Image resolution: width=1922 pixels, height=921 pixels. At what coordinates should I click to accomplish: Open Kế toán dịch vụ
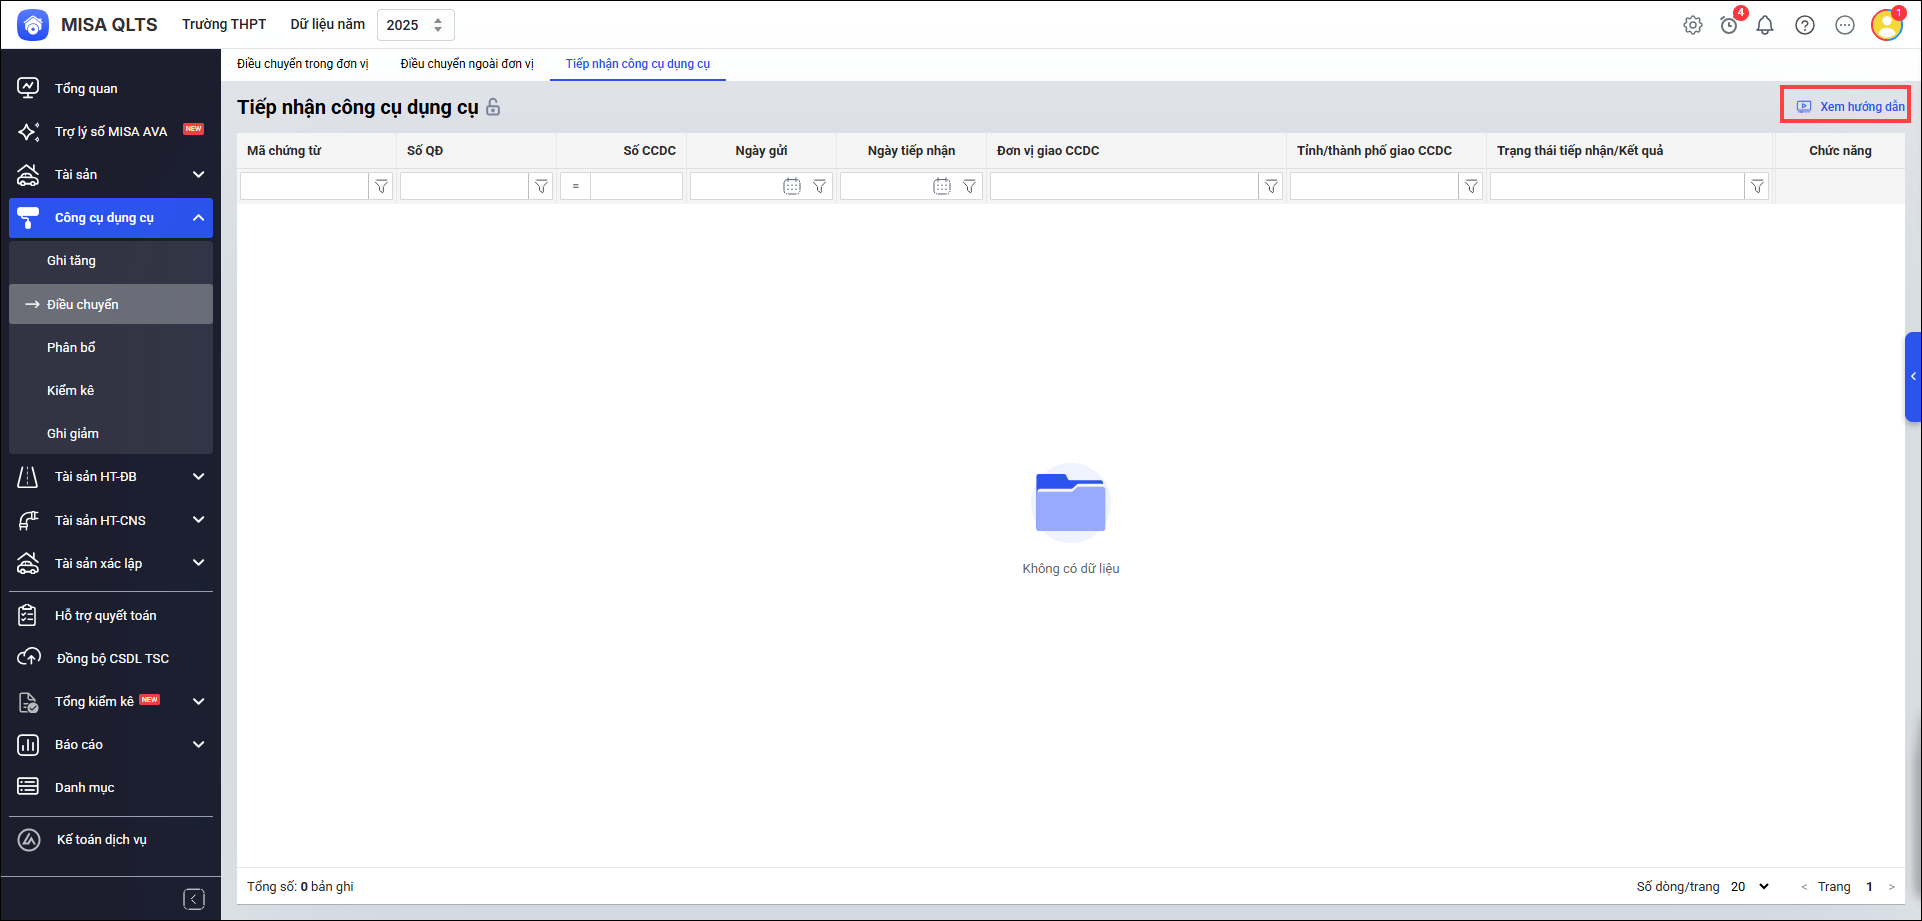(x=111, y=839)
